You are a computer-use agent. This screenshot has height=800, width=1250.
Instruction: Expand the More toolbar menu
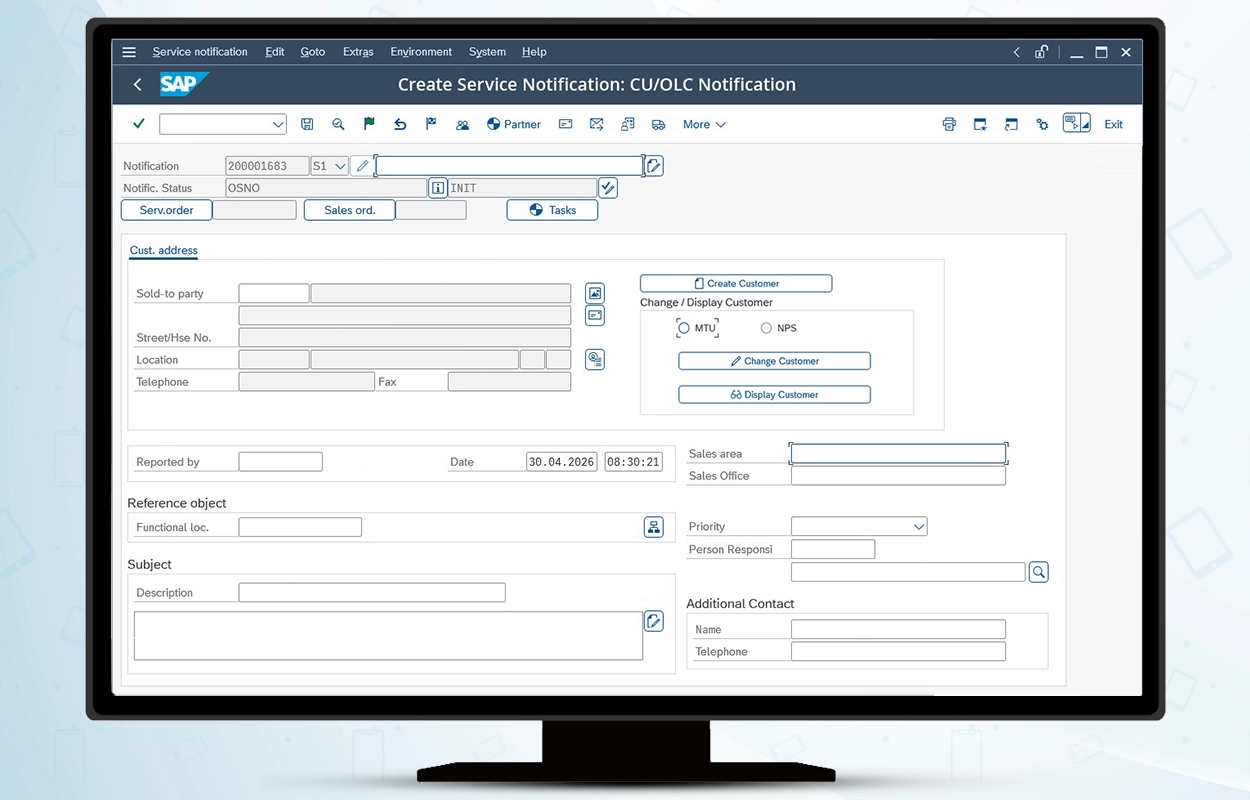coord(704,124)
